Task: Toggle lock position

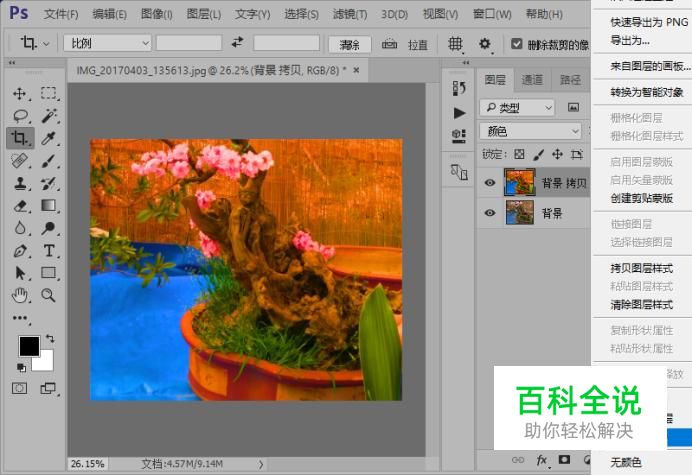Action: (557, 154)
